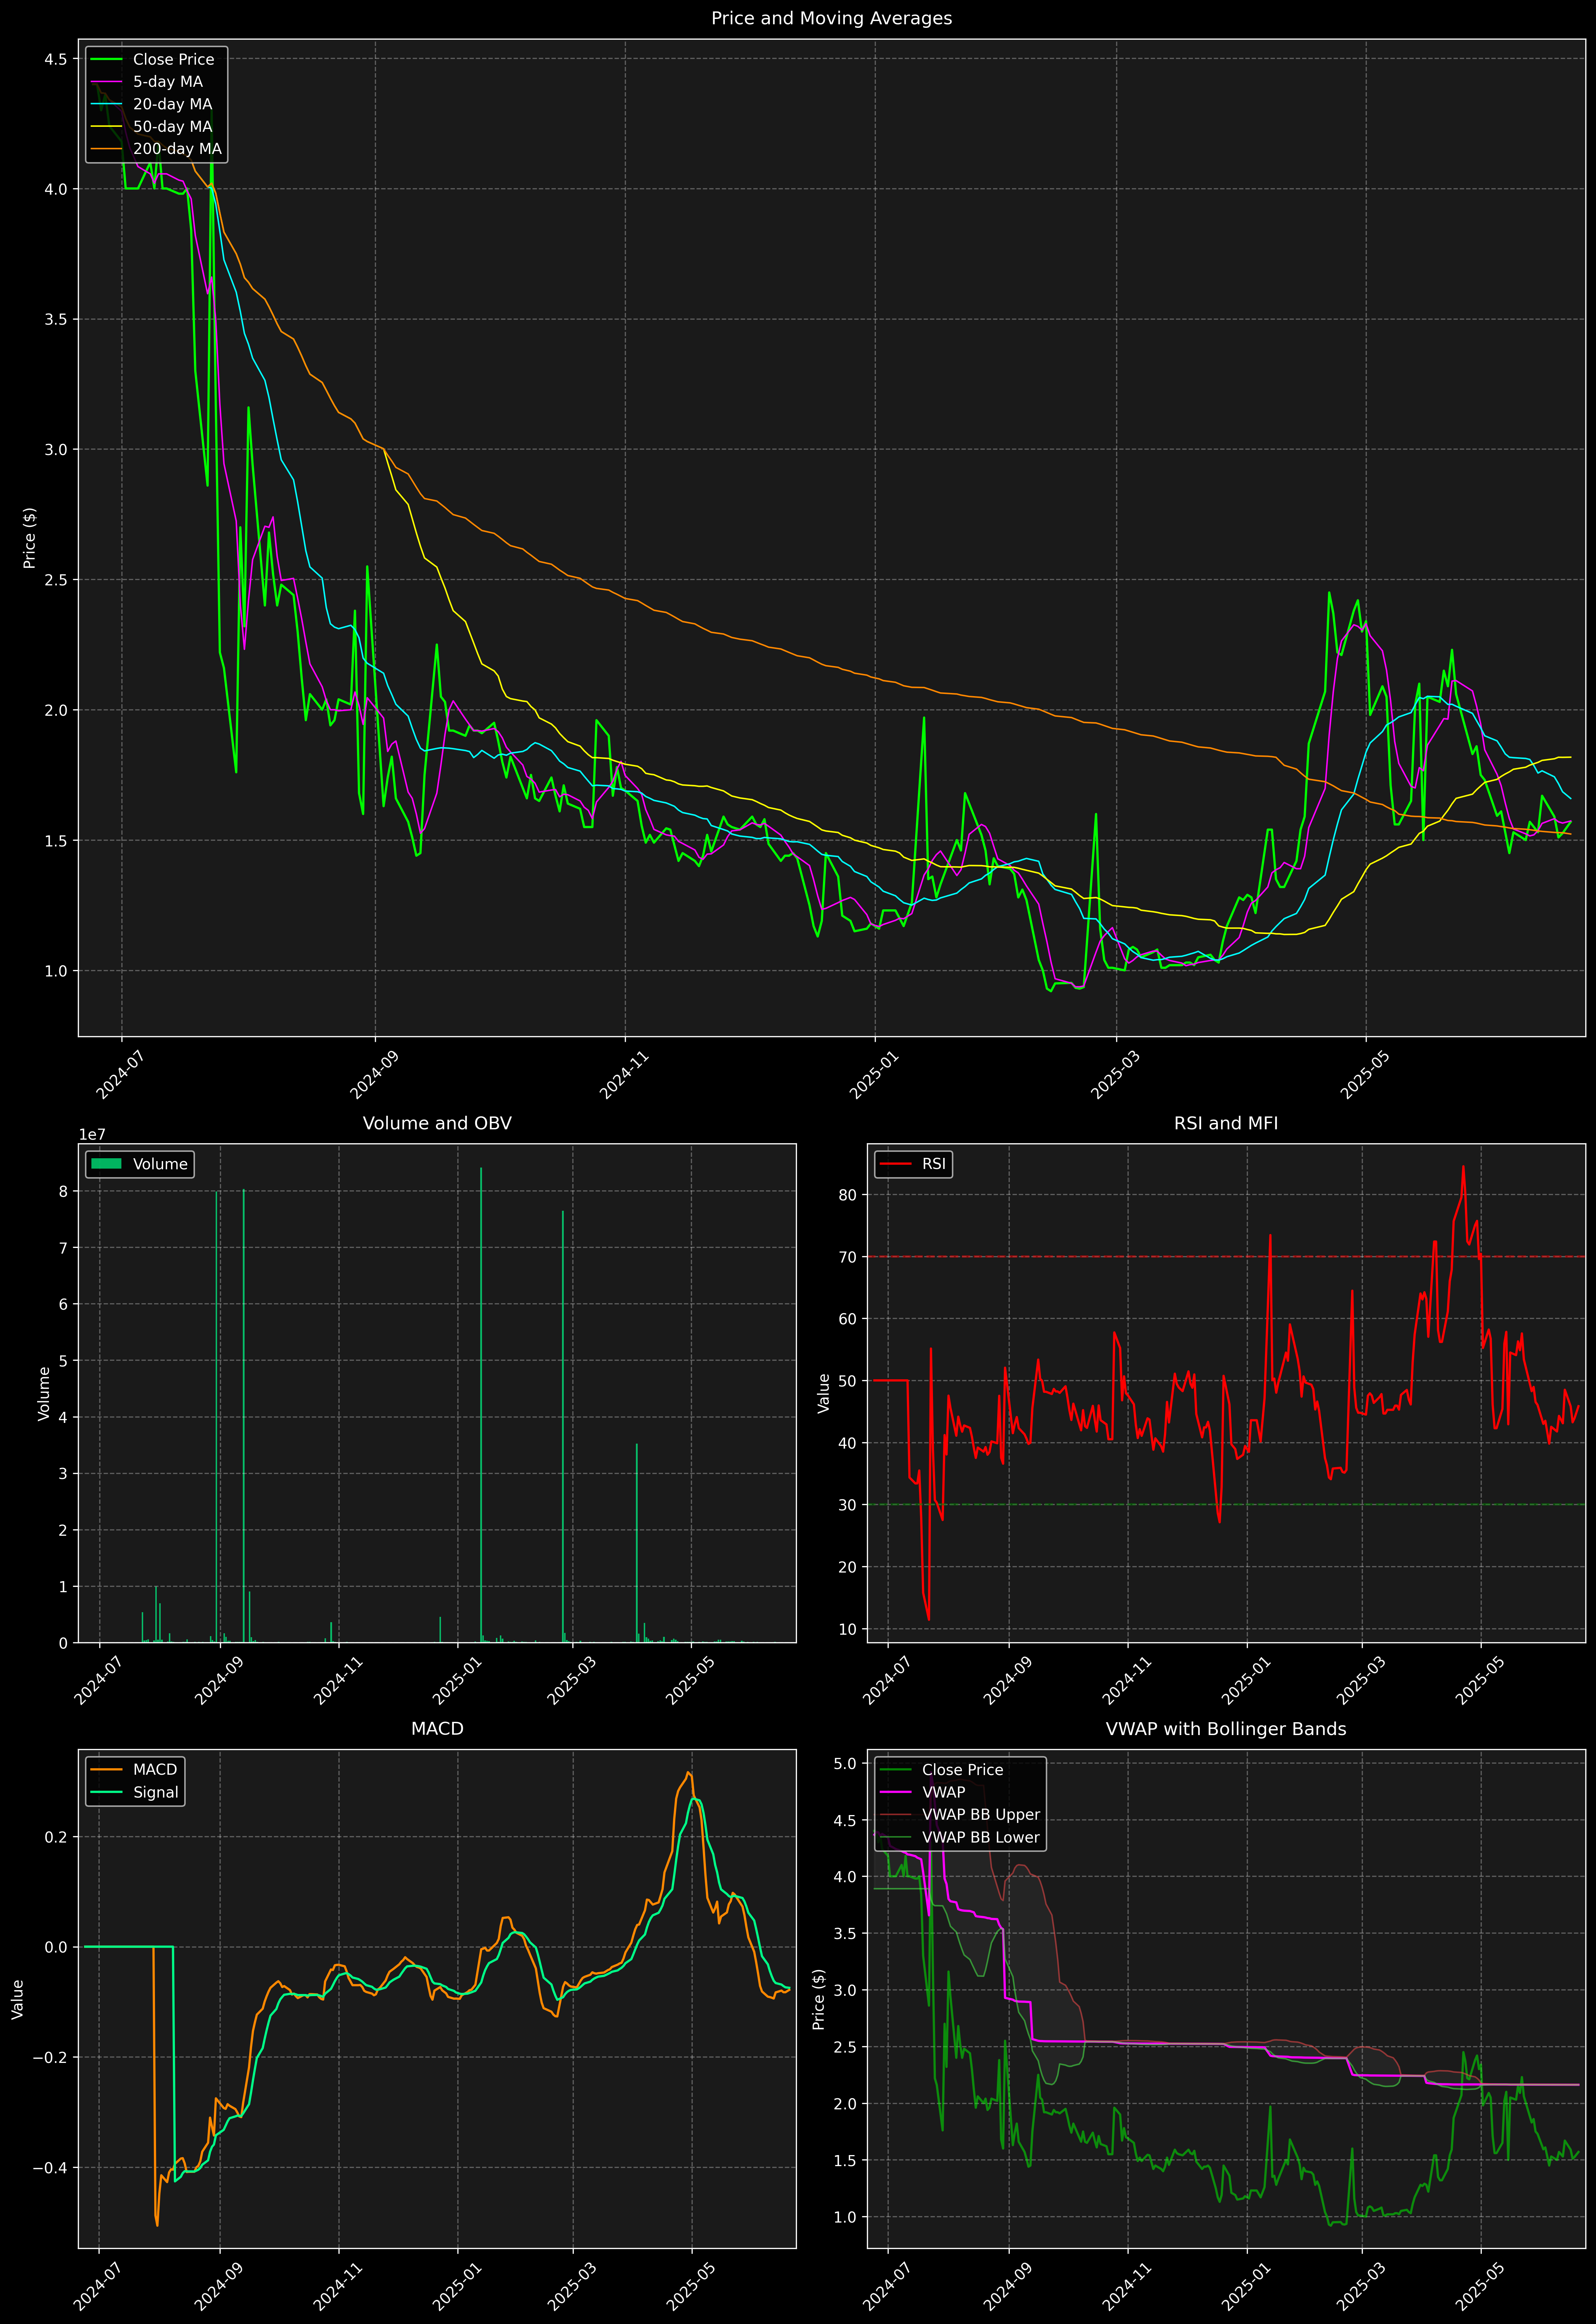Click the vertical 'Volume' y-axis label
This screenshot has width=1596, height=2324.
tap(44, 1393)
